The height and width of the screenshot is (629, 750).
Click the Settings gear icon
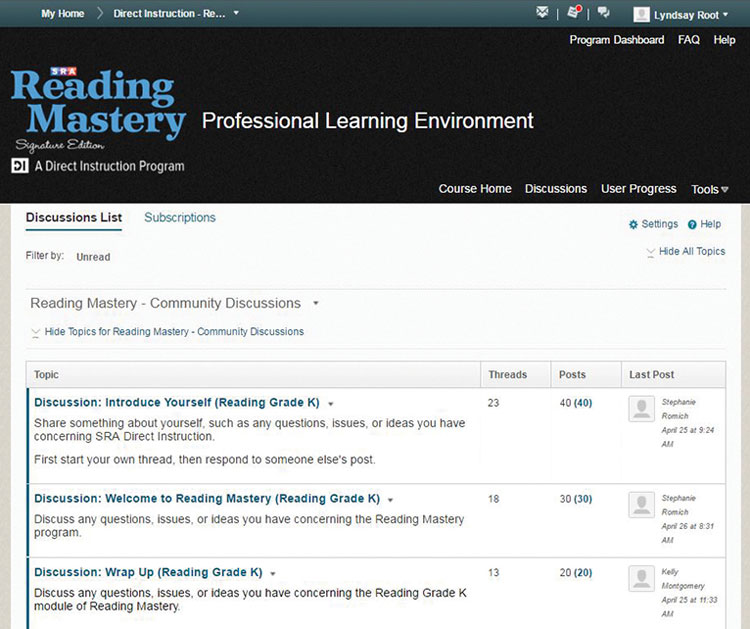633,225
